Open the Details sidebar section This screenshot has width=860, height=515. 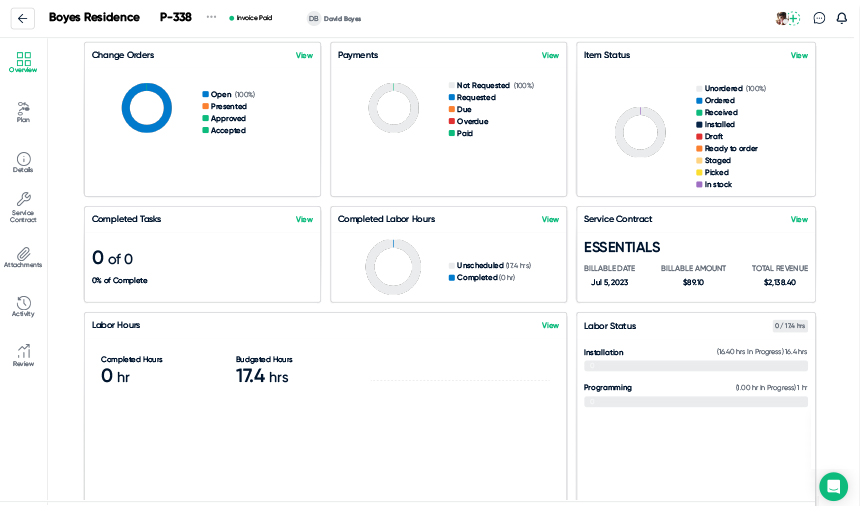23,162
